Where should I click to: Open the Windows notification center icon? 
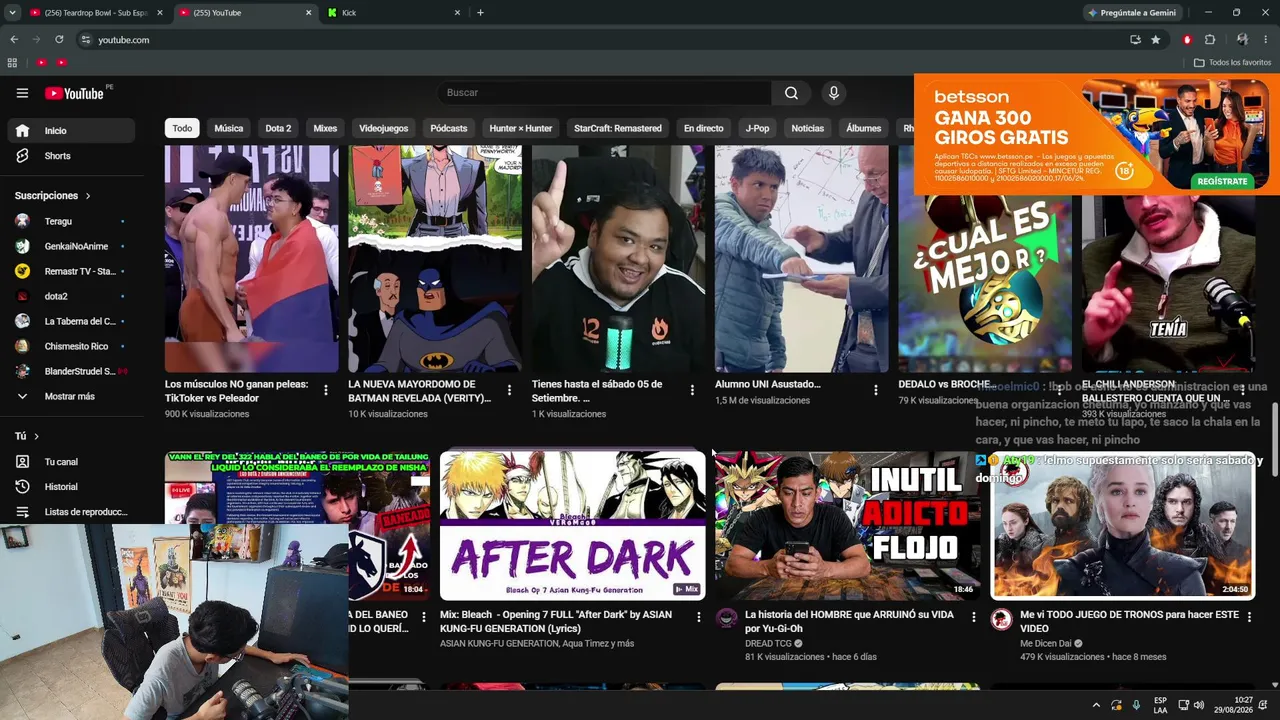click(x=1263, y=705)
